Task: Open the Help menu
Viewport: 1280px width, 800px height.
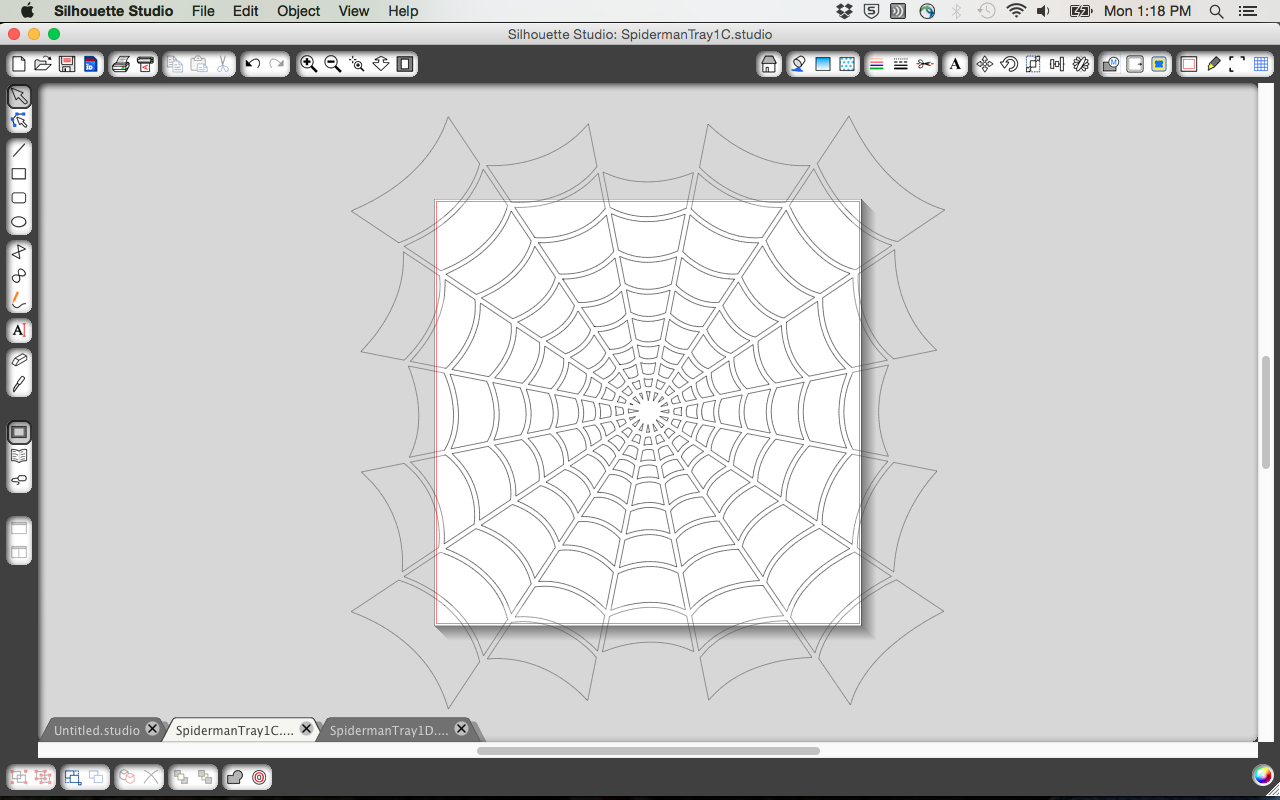Action: pos(403,11)
